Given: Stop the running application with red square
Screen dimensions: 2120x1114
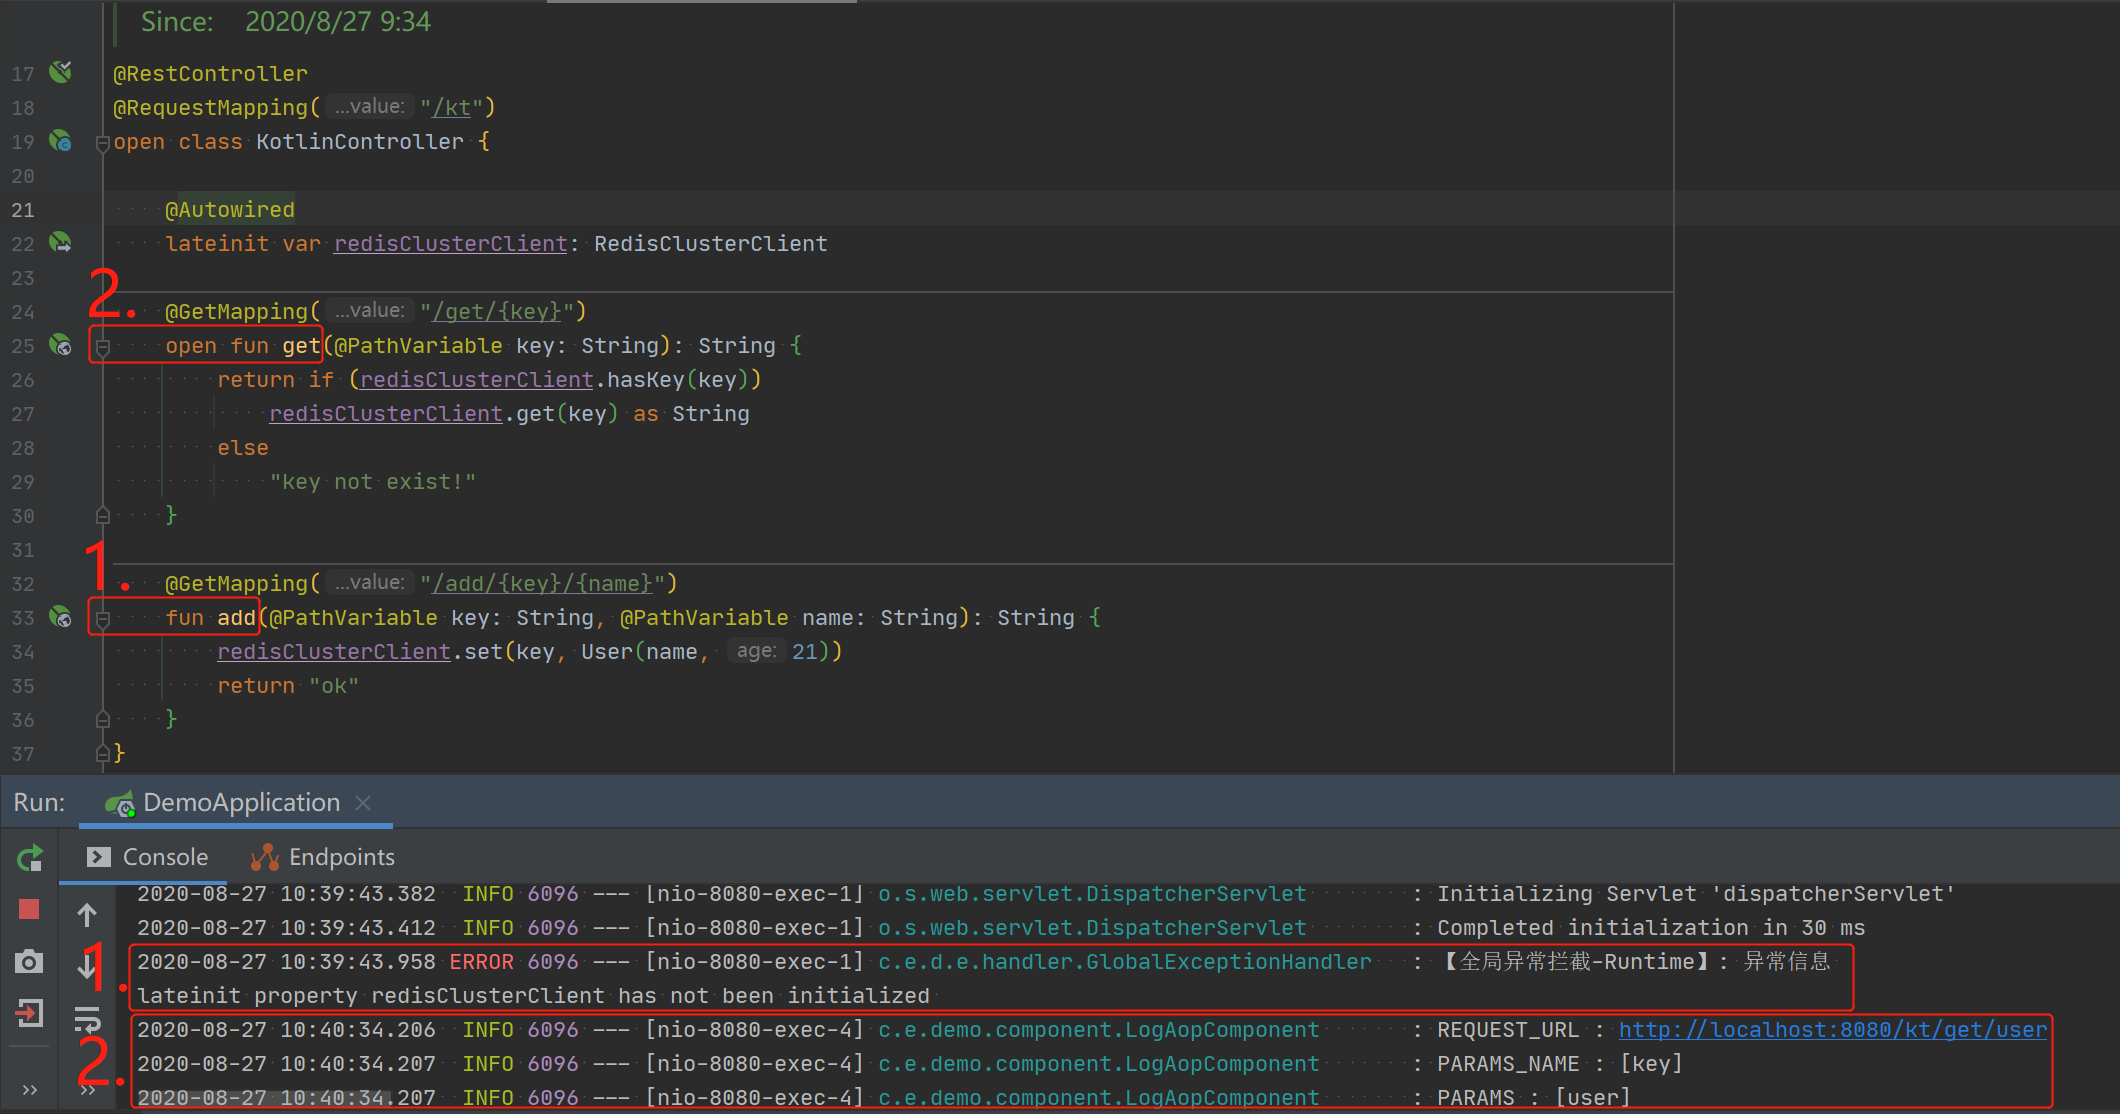Looking at the screenshot, I should pyautogui.click(x=29, y=909).
